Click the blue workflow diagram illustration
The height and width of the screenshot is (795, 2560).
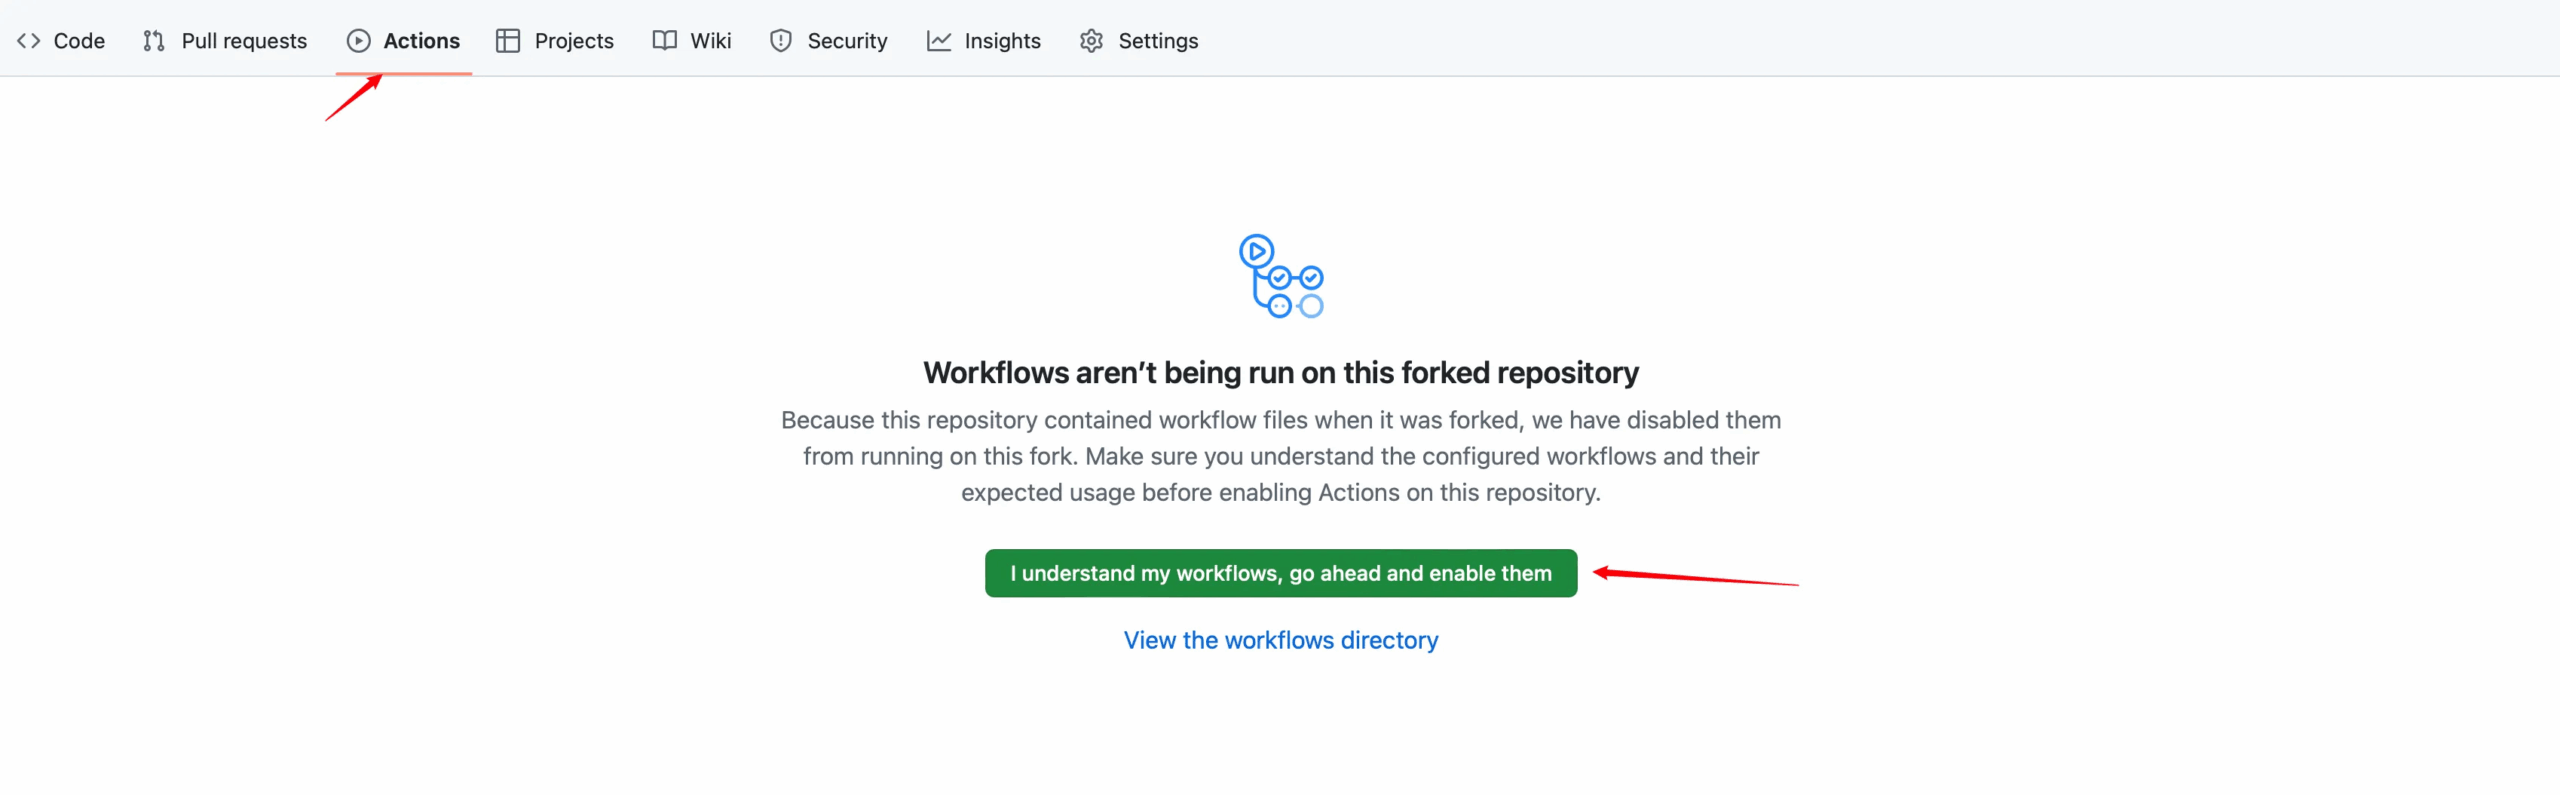click(1281, 276)
